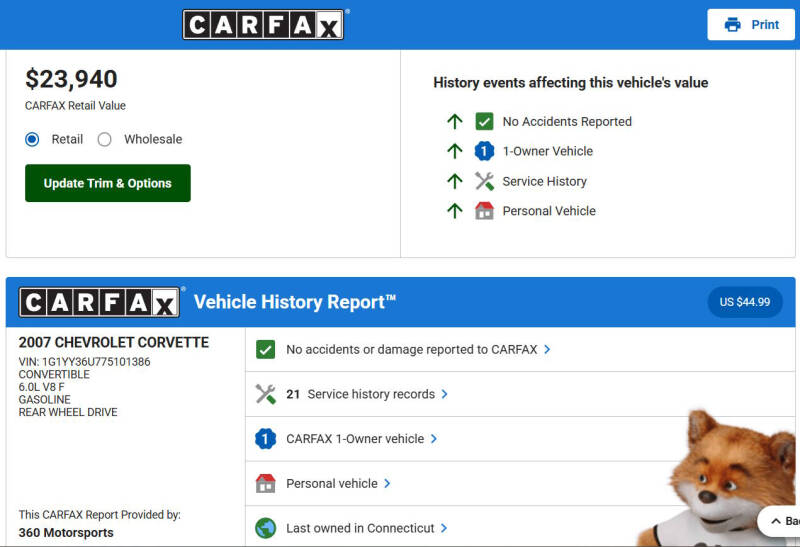Click the tools icon beside 21 Service history records
The width and height of the screenshot is (800, 547).
coord(265,394)
